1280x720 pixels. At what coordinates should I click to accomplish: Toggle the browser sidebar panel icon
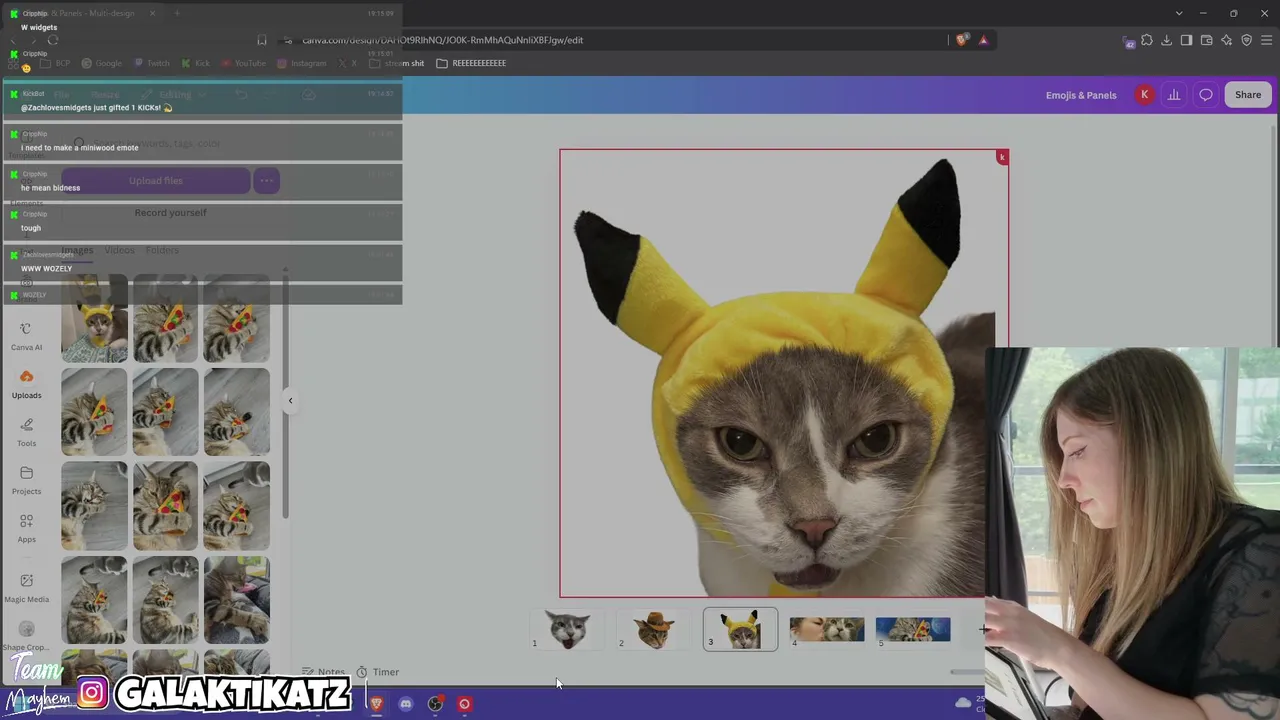1186,40
